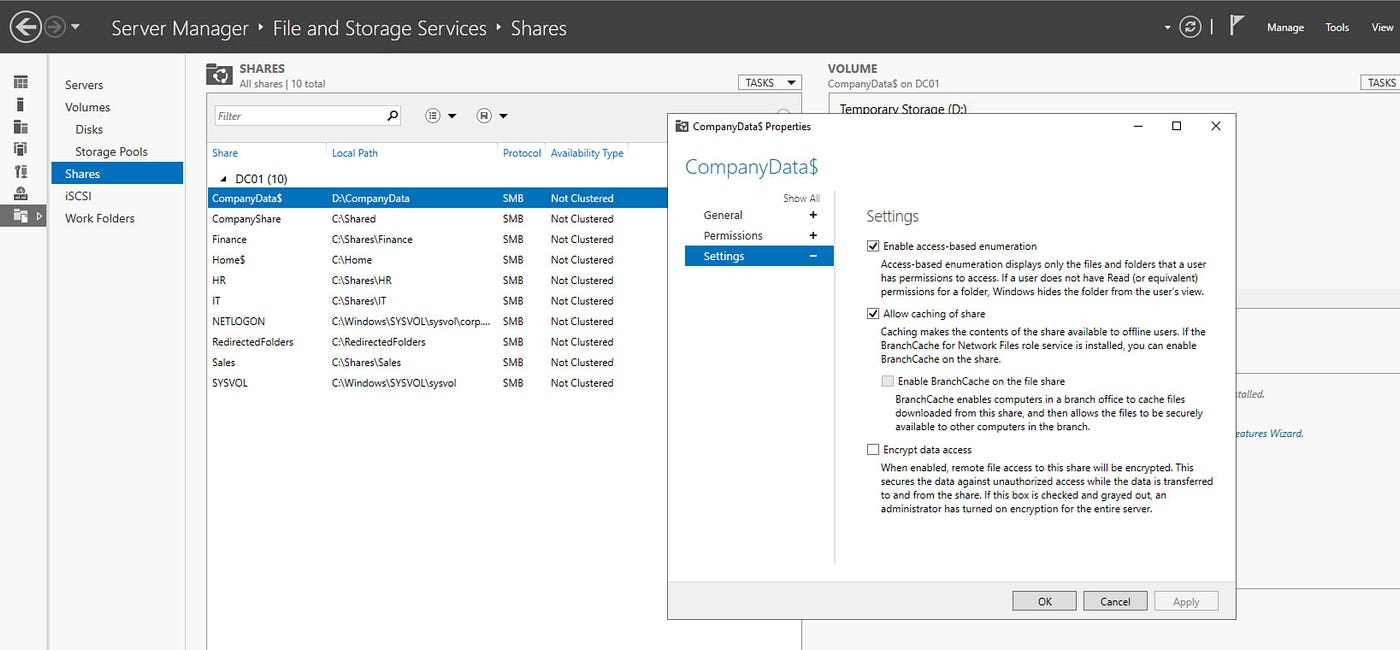Open the dropdown arrow left of refresh icon

1167,28
